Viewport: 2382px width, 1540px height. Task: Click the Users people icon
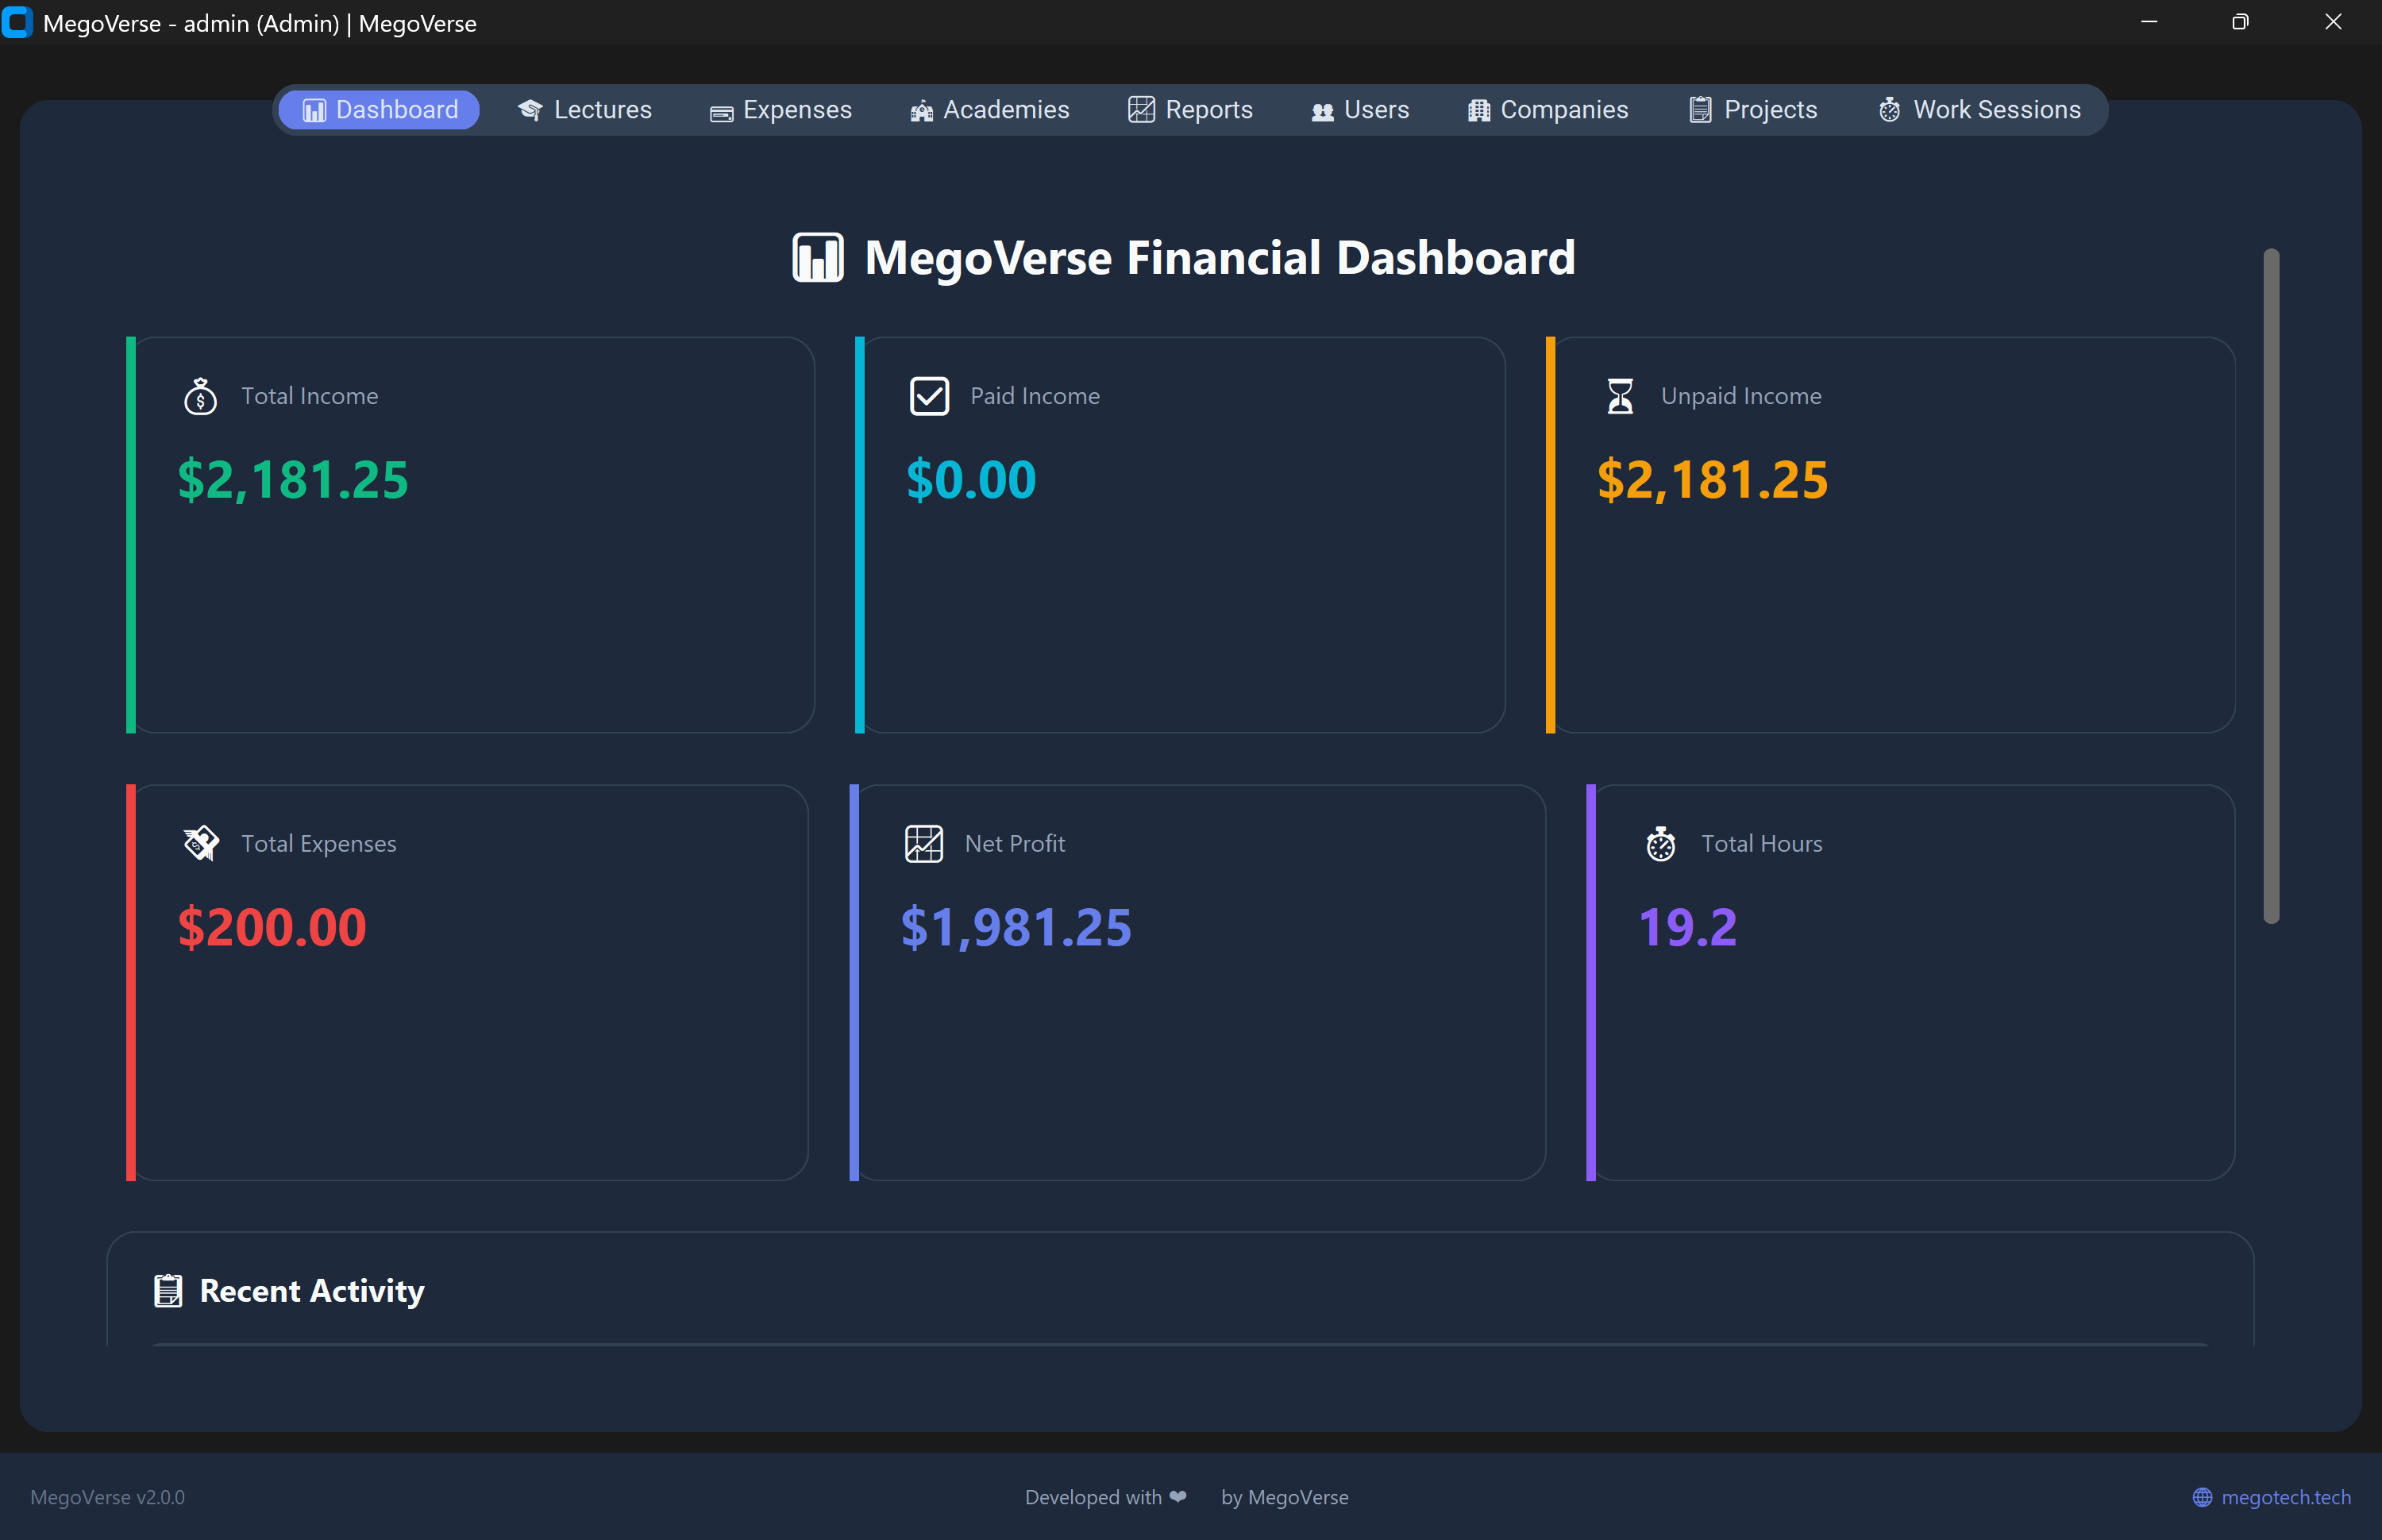coord(1322,110)
